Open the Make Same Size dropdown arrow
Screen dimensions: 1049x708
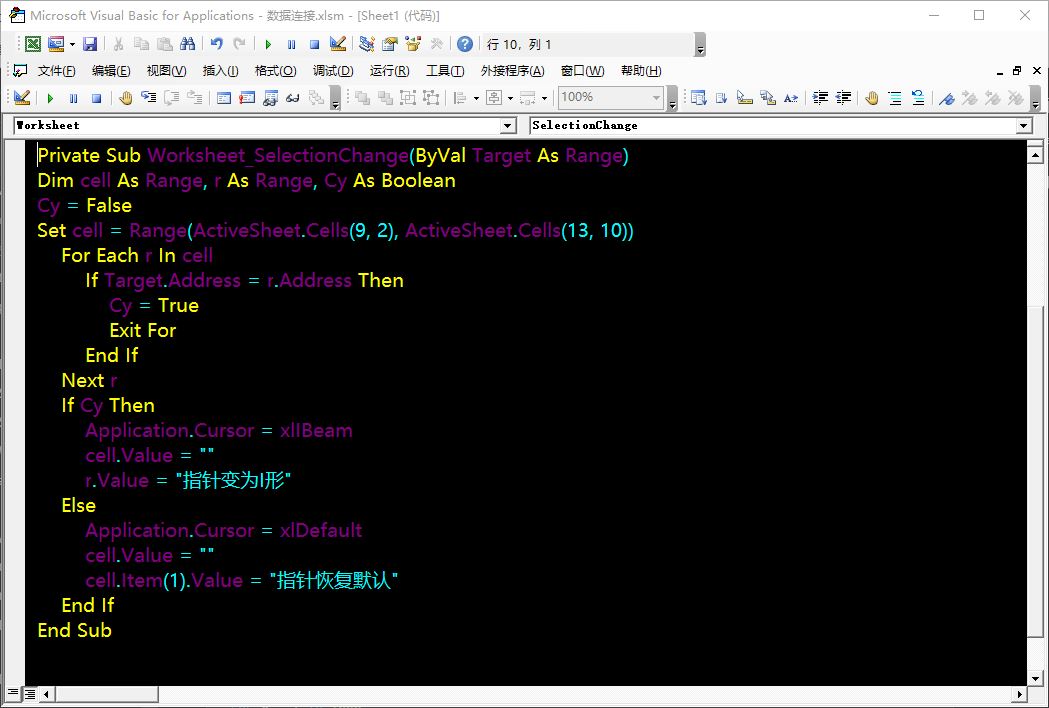coord(545,98)
